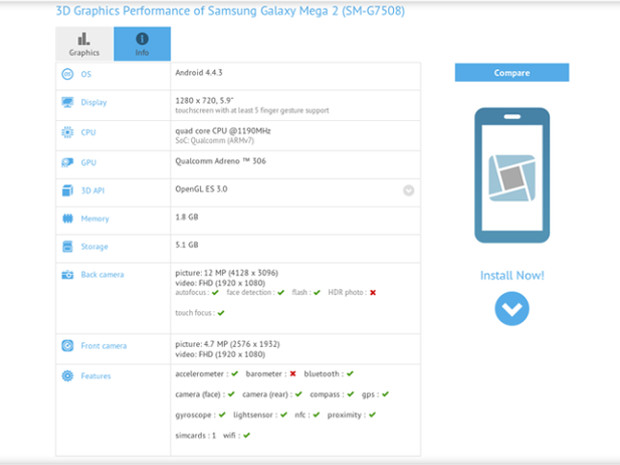Click the SoC: Qualcomm (ARMv7) text
The image size is (620, 465).
tap(215, 141)
